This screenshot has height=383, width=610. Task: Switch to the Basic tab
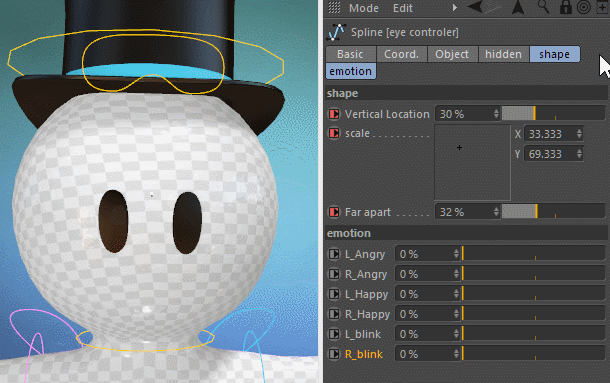350,54
